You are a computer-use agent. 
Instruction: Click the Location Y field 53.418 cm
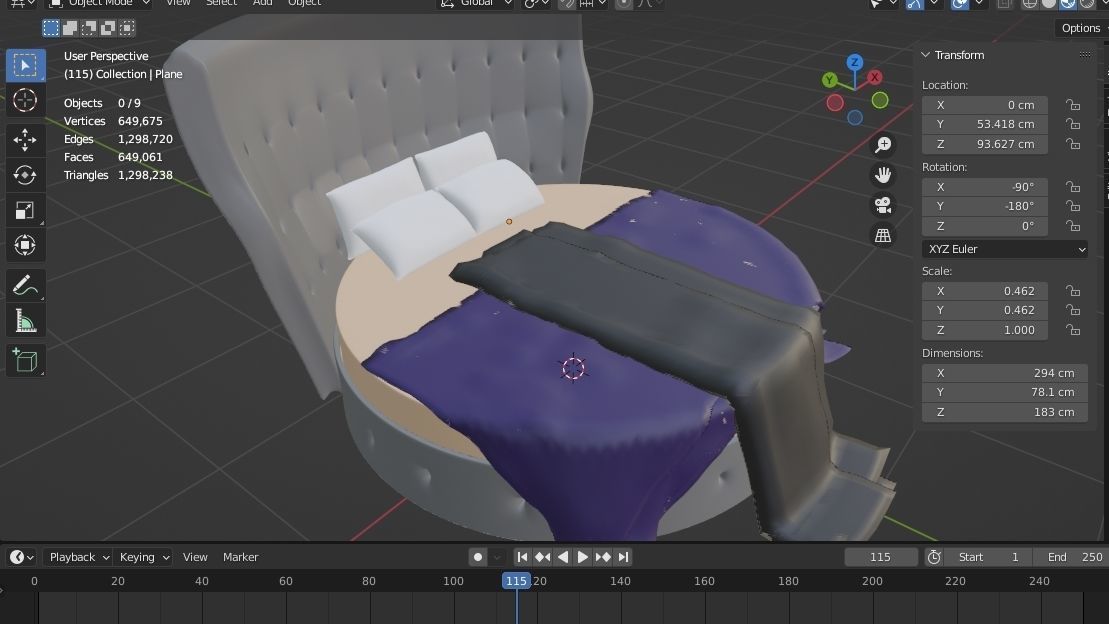point(985,124)
